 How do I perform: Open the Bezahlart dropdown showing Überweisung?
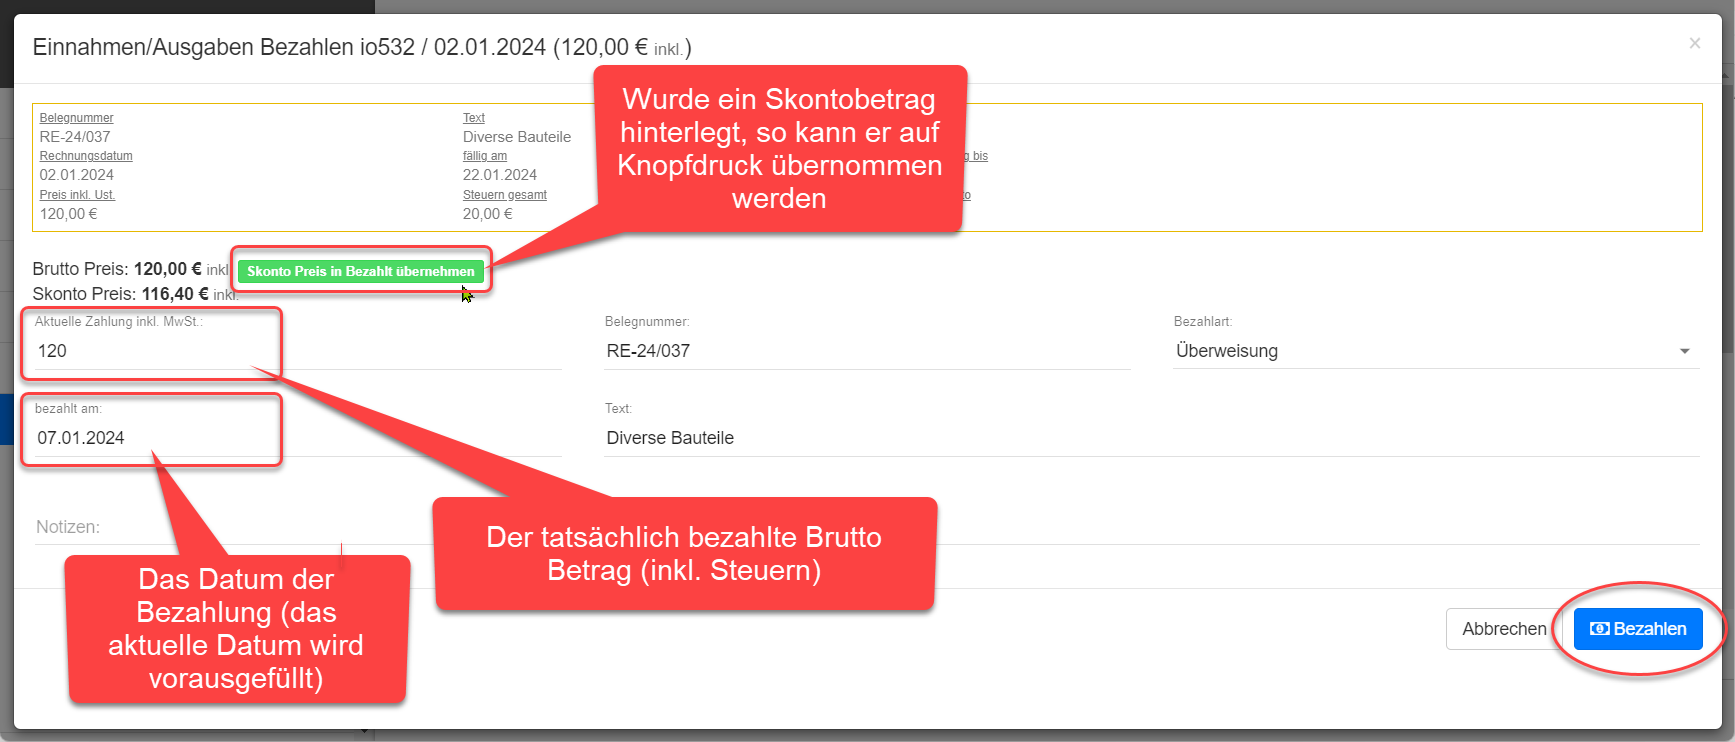(x=1420, y=351)
